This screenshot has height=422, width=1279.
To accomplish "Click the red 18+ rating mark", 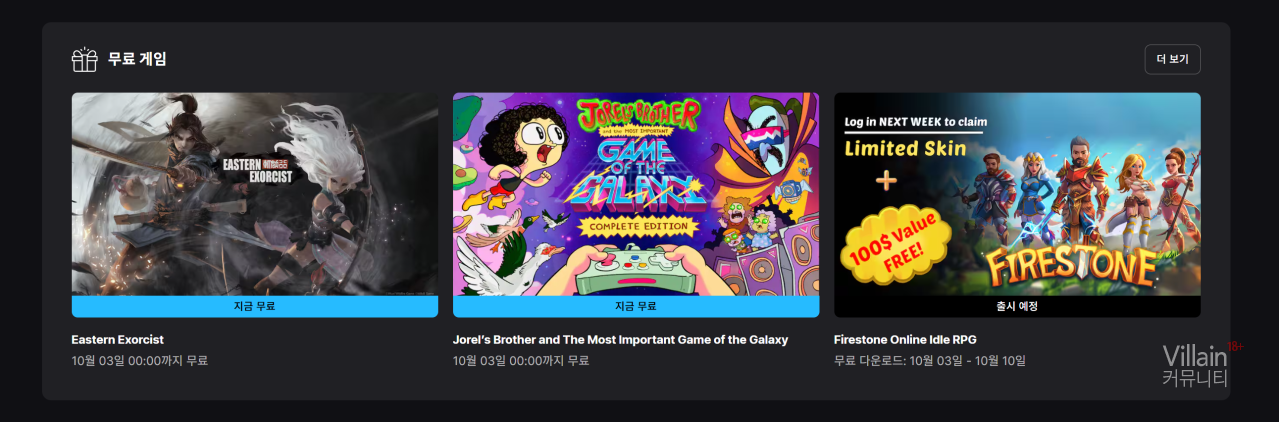I will point(1235,347).
